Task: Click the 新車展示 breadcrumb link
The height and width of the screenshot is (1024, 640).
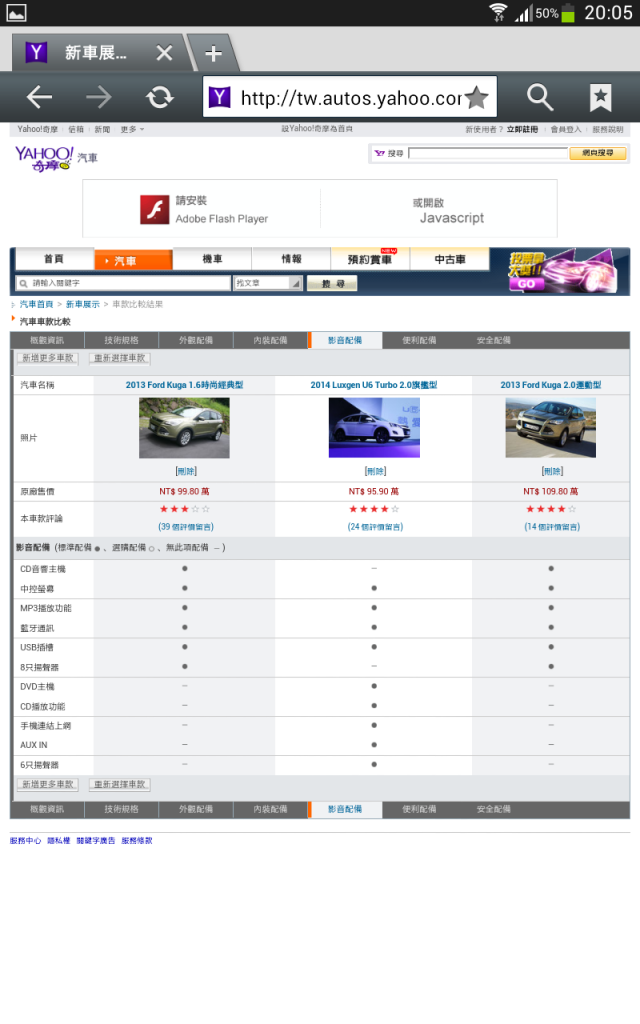Action: (83, 304)
